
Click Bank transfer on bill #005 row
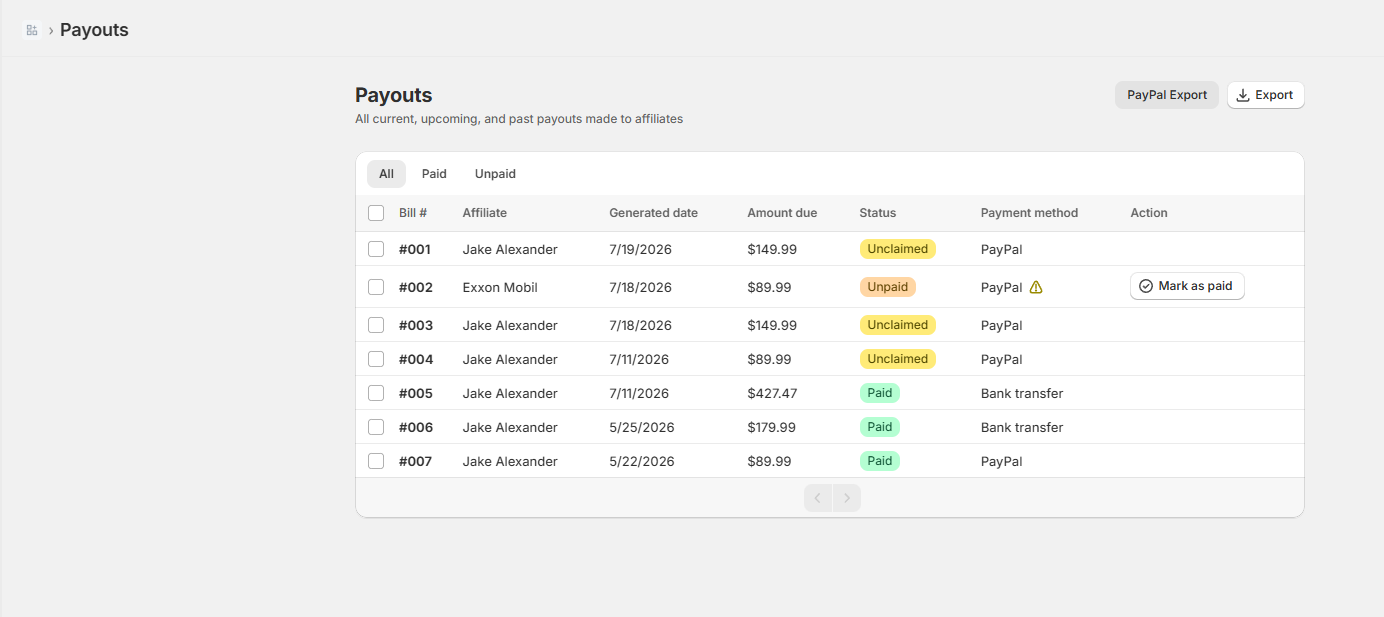pyautogui.click(x=1022, y=393)
